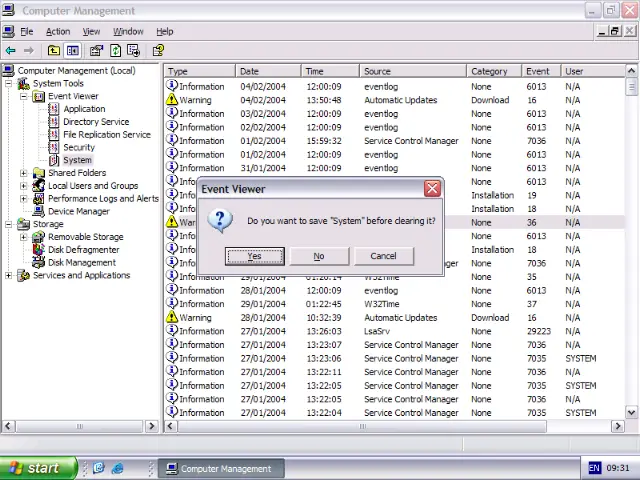Open the View menu

91,31
